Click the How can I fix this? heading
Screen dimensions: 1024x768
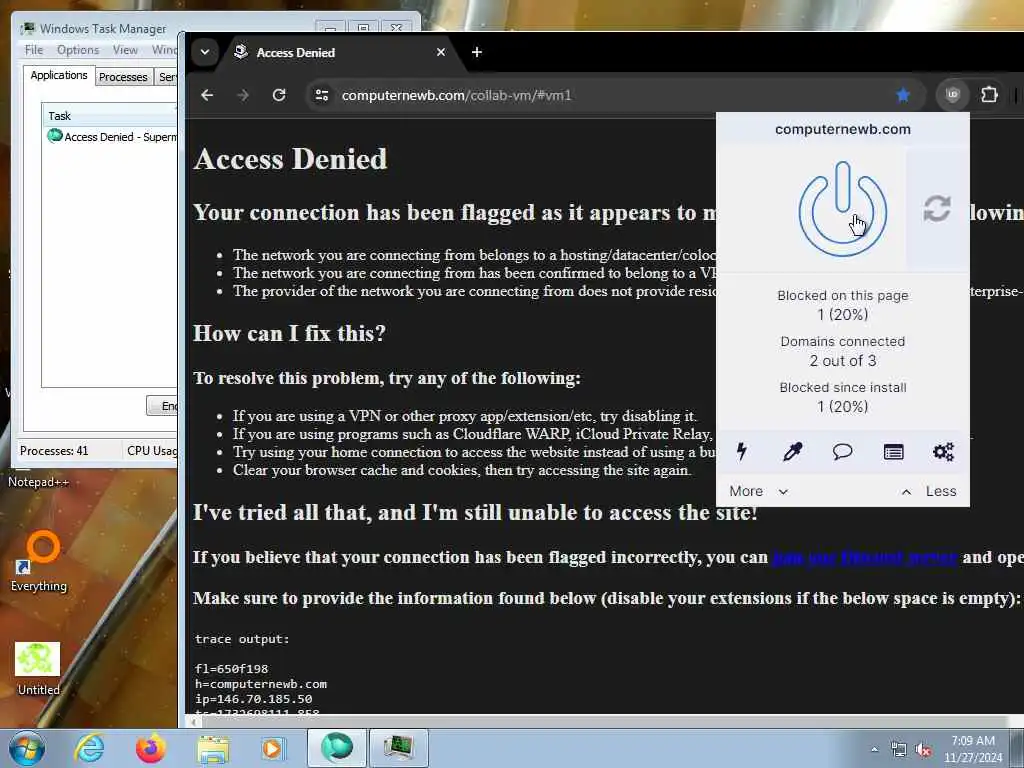point(289,333)
